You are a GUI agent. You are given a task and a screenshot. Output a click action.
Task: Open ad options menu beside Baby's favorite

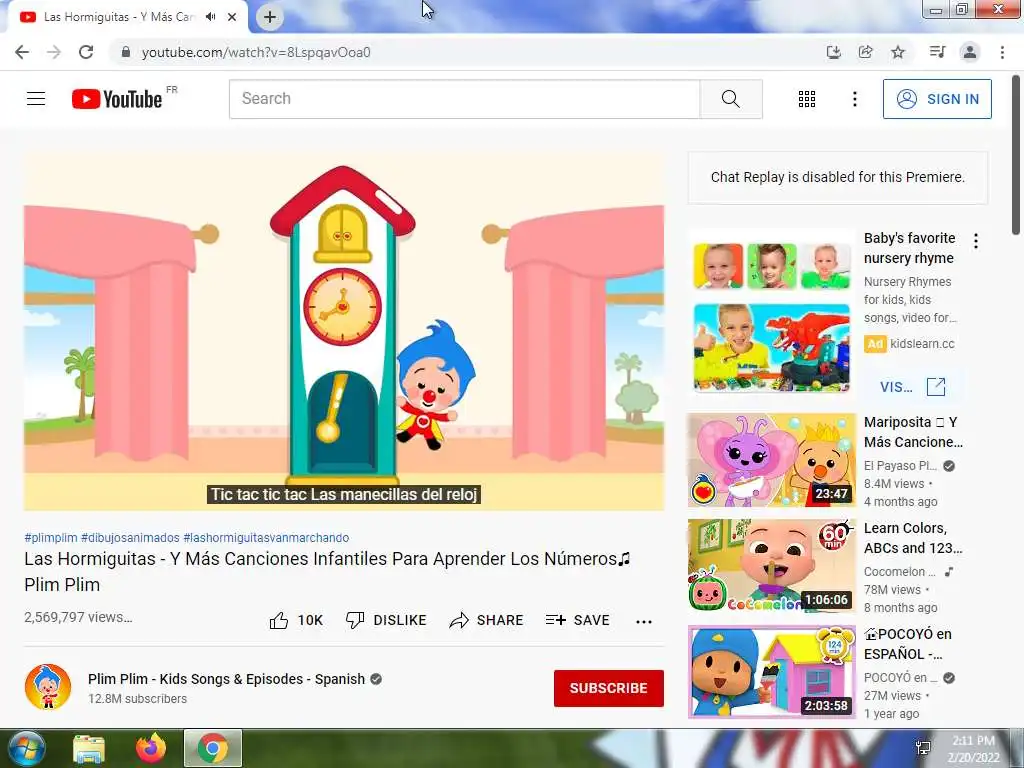coord(976,241)
